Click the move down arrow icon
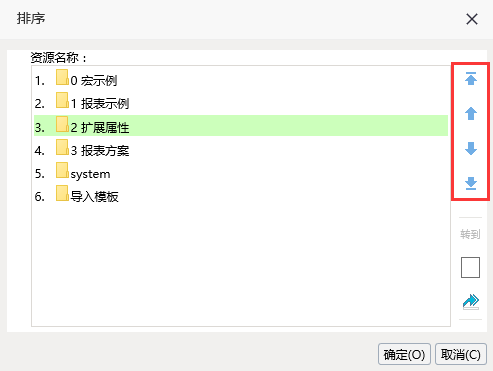 tap(471, 149)
